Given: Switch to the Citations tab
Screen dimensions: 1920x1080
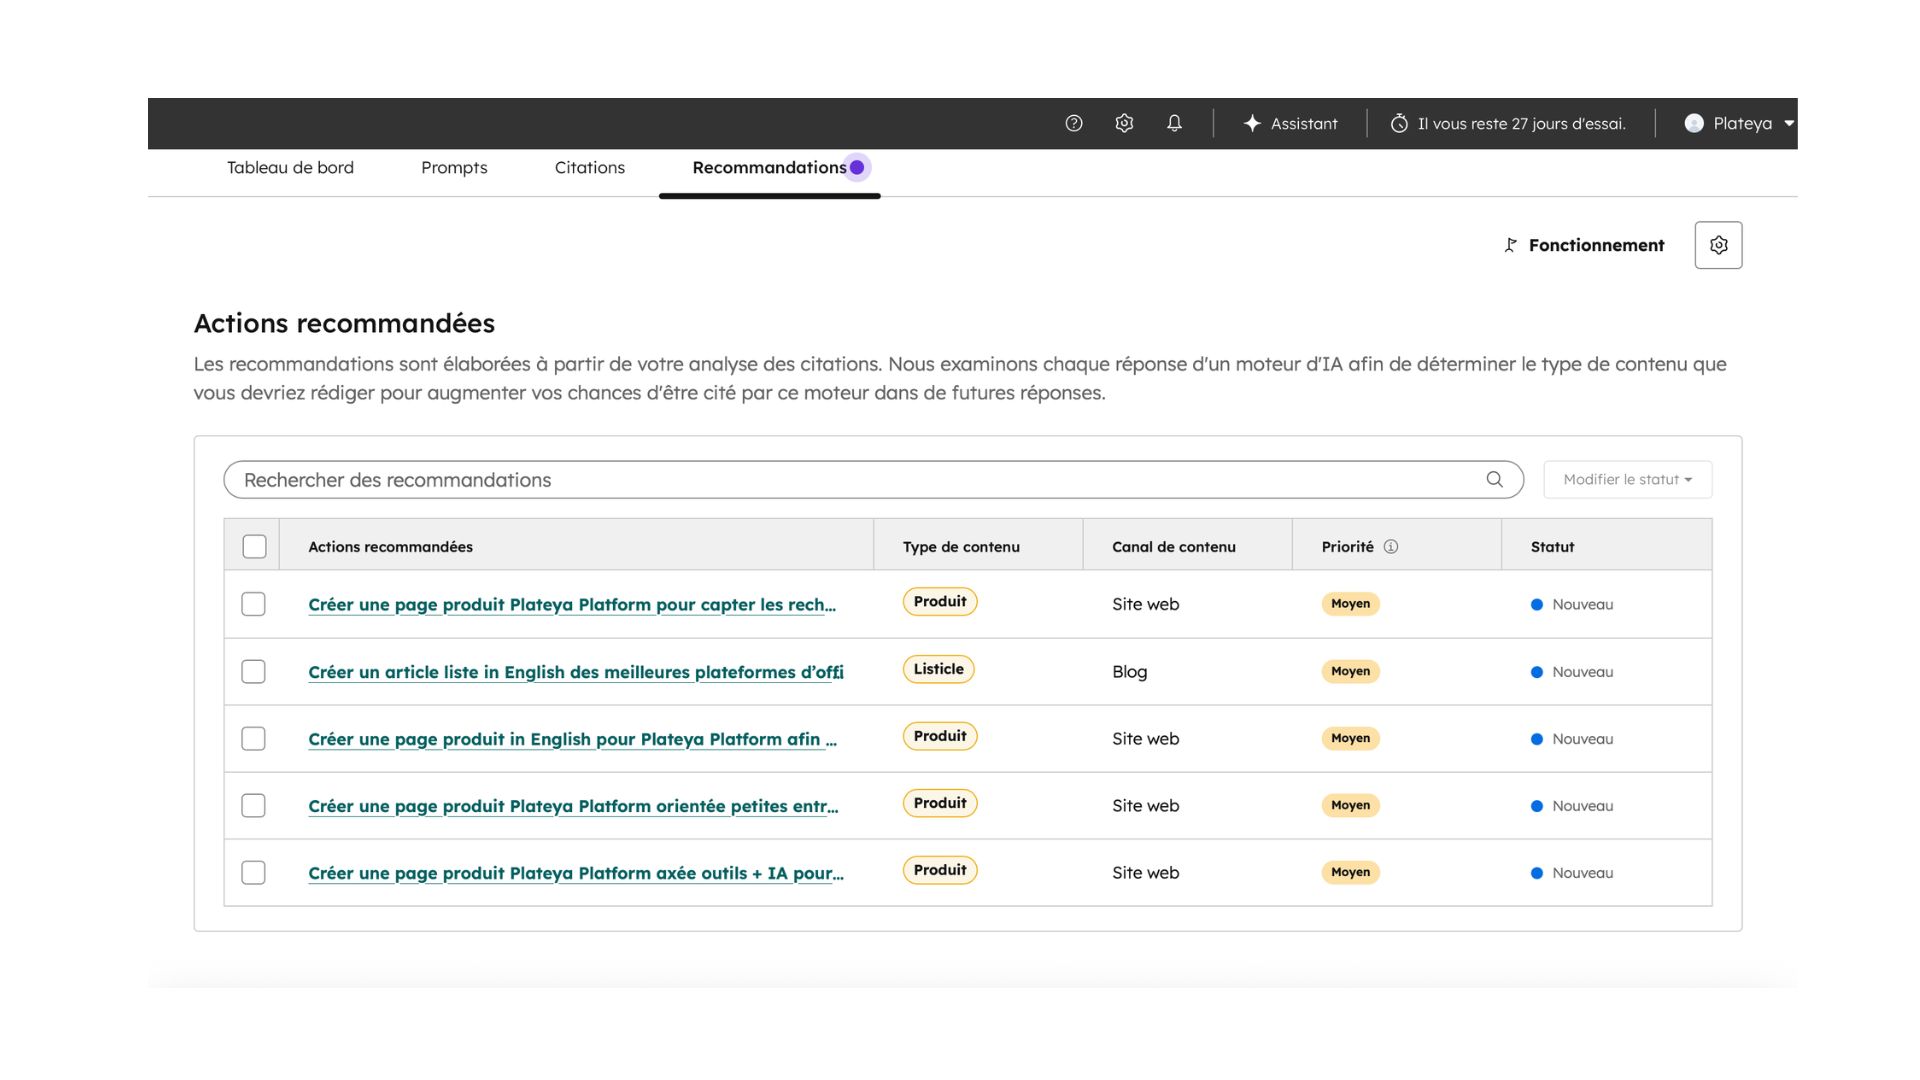Looking at the screenshot, I should pos(589,168).
